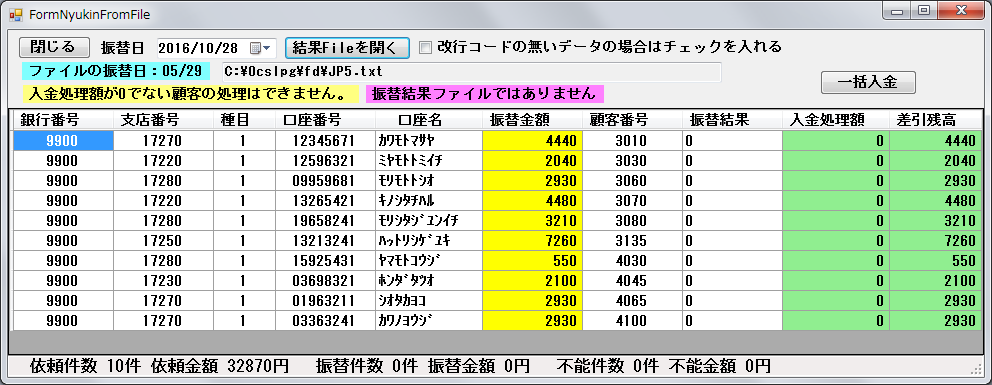
Task: Select account number cell 19658241
Action: coord(325,221)
